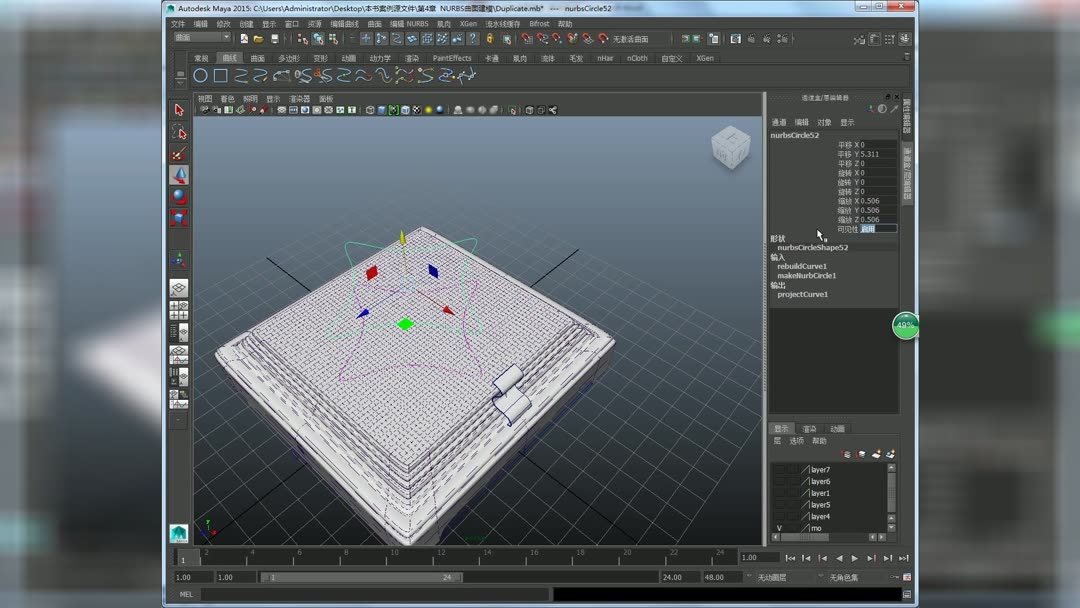The image size is (1080, 608).
Task: Select the NURBS square shelf tool
Action: (220, 76)
